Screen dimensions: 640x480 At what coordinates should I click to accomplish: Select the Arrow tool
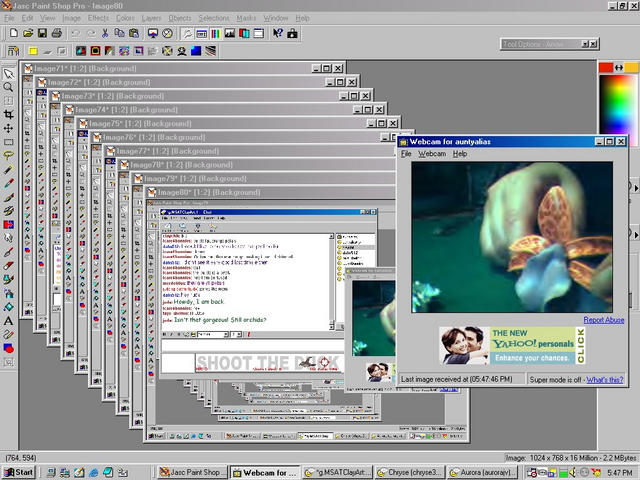pyautogui.click(x=8, y=74)
